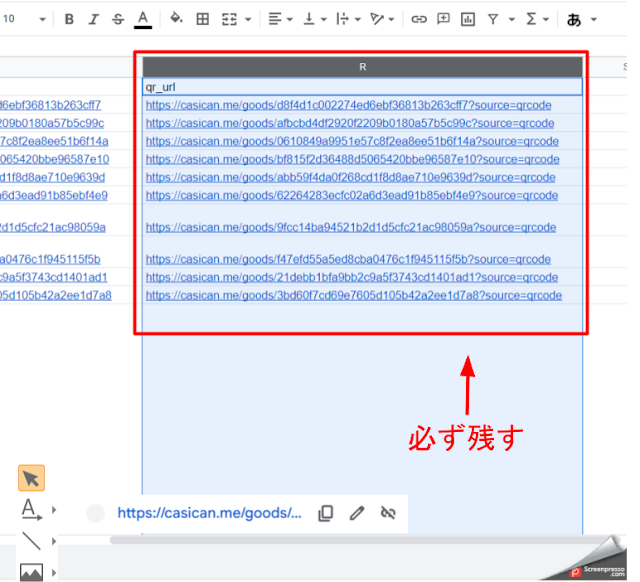640x582 pixels.
Task: Select the line drawing tool
Action: 31,541
